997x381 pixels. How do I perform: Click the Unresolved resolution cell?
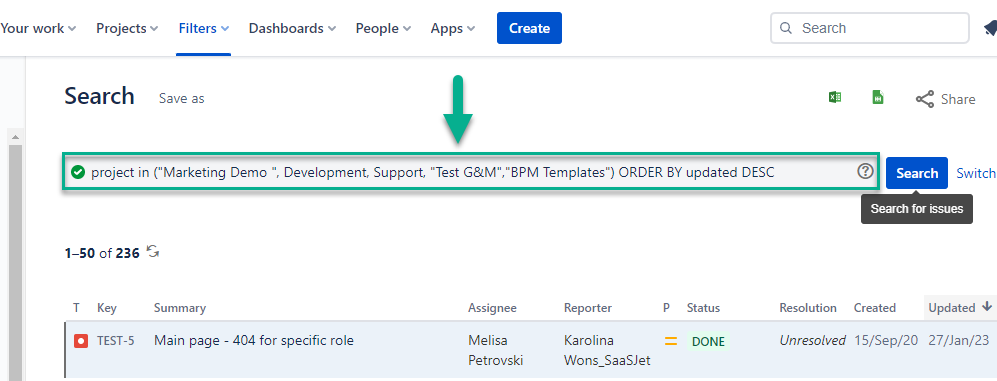(813, 341)
